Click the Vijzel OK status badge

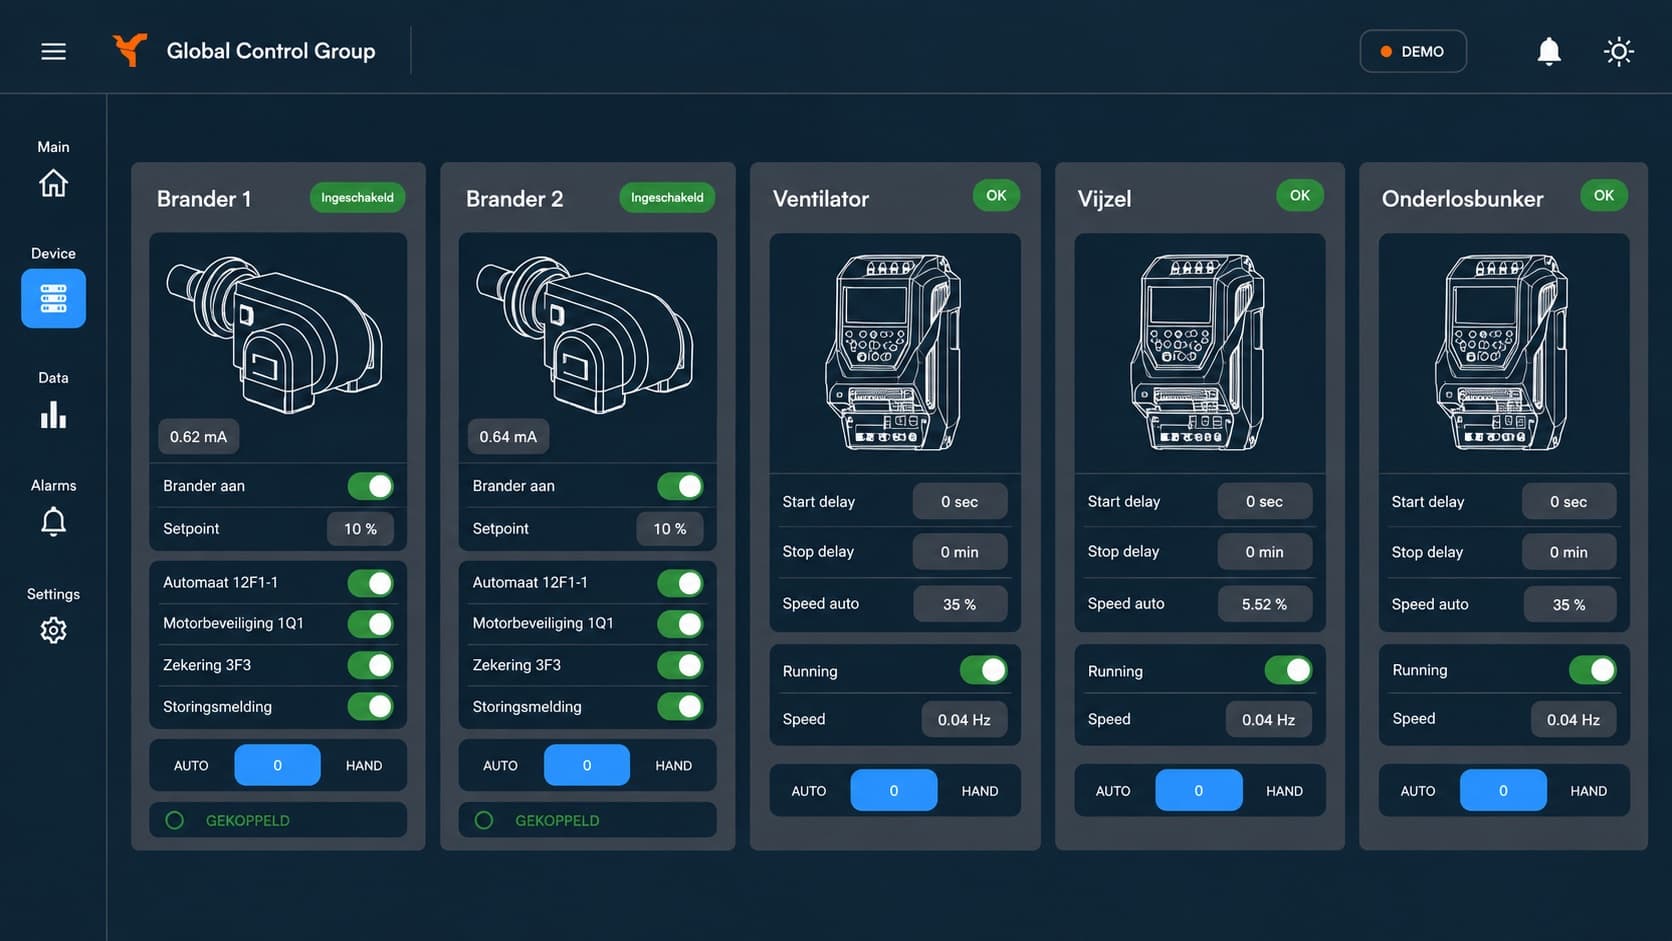coord(1300,195)
